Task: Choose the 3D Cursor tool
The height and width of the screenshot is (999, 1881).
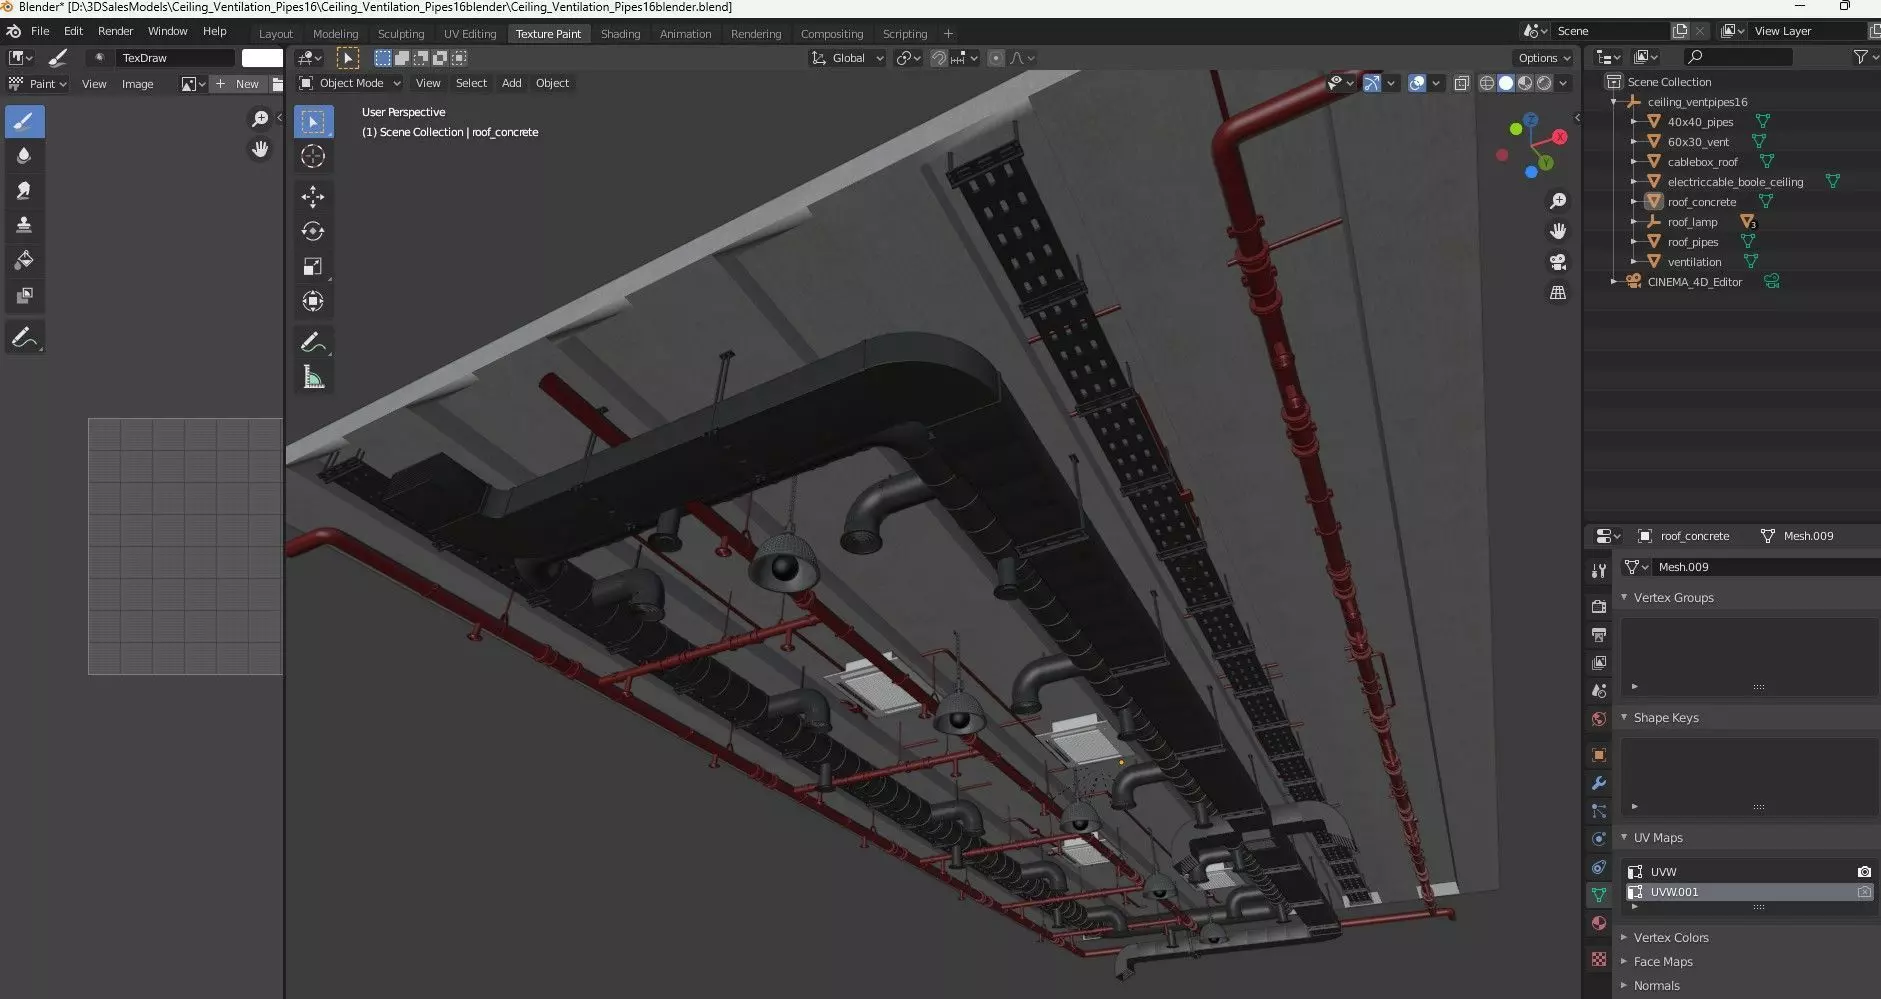Action: click(313, 156)
